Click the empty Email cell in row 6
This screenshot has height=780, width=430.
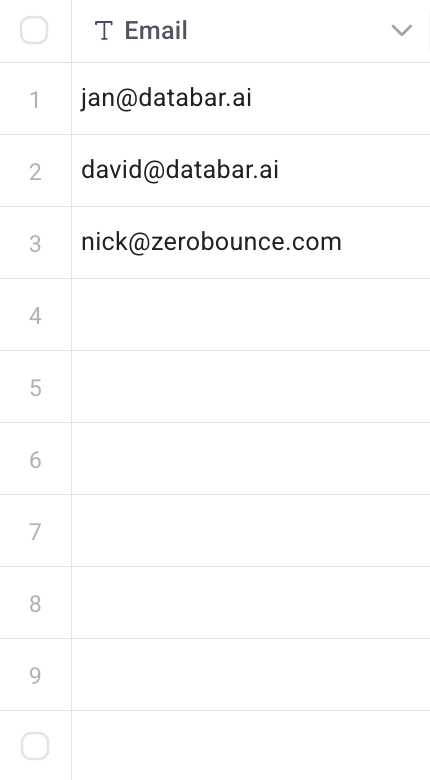coord(250,459)
